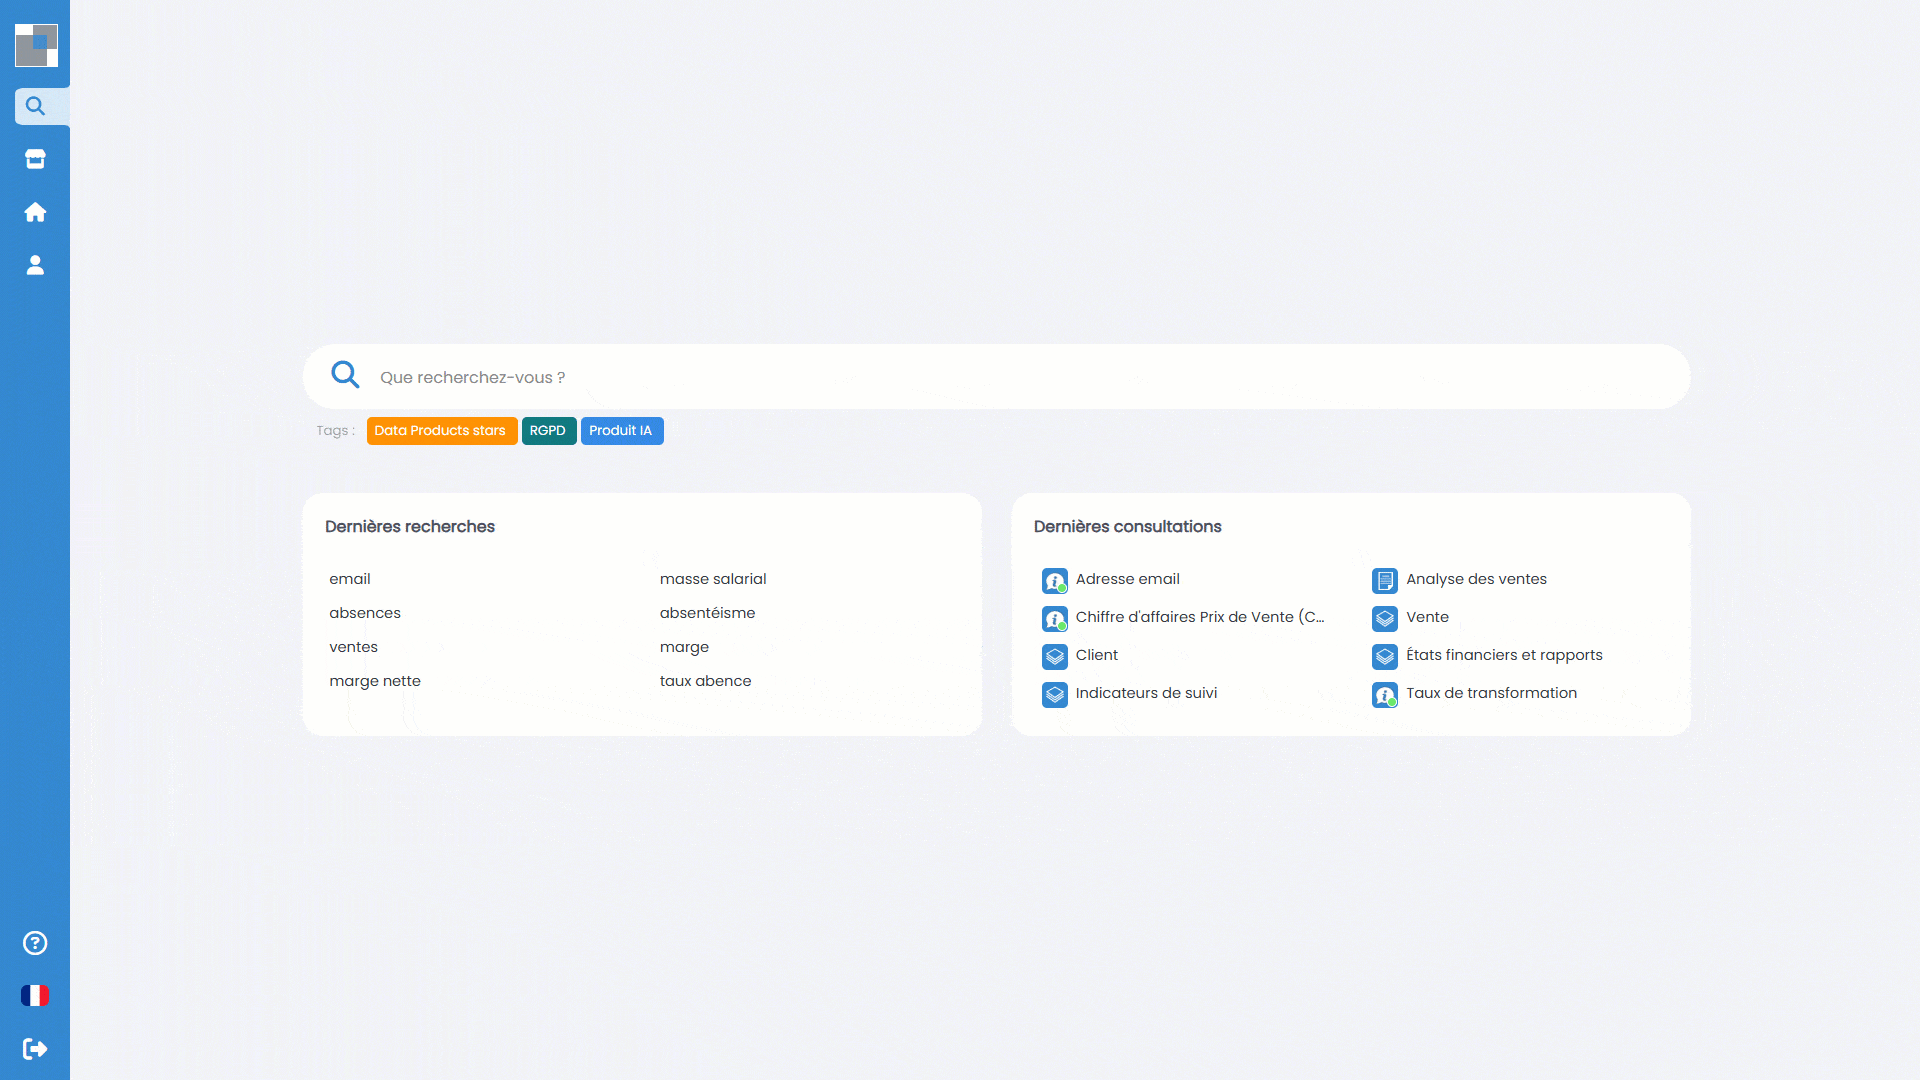Go to the home page icon
The image size is (1920, 1080).
(35, 212)
